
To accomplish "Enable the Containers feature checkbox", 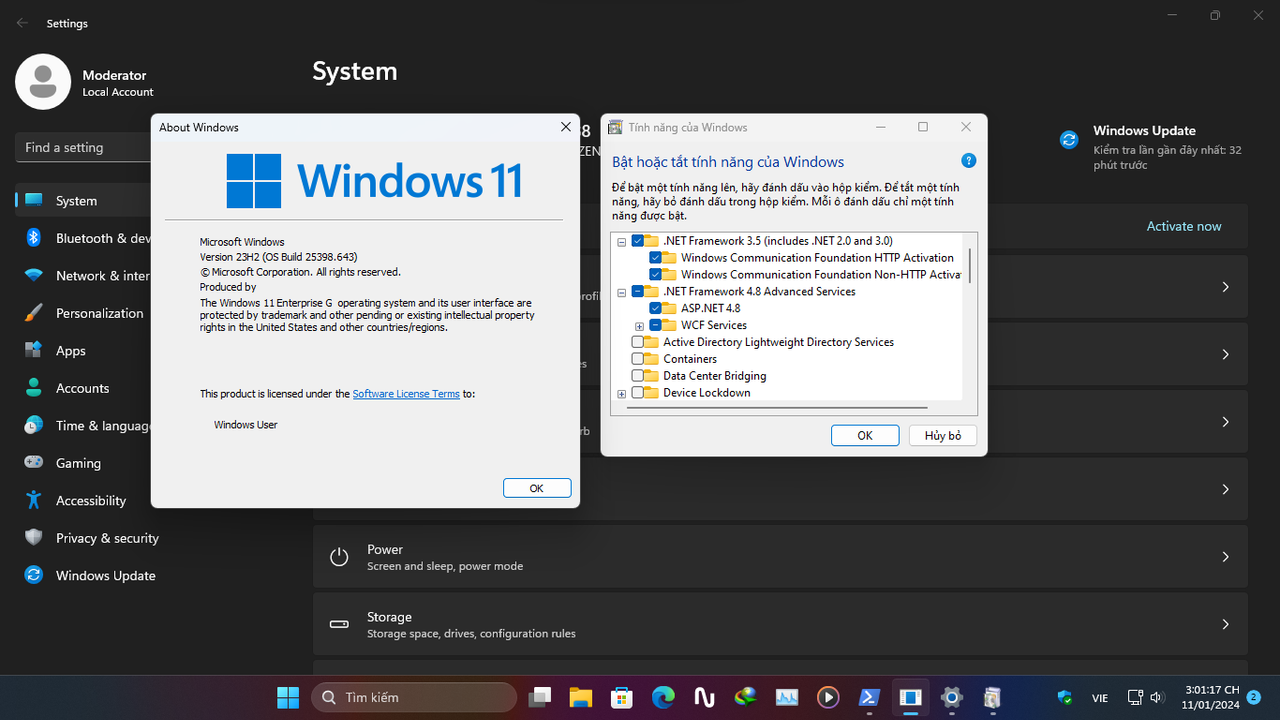I will coord(638,359).
